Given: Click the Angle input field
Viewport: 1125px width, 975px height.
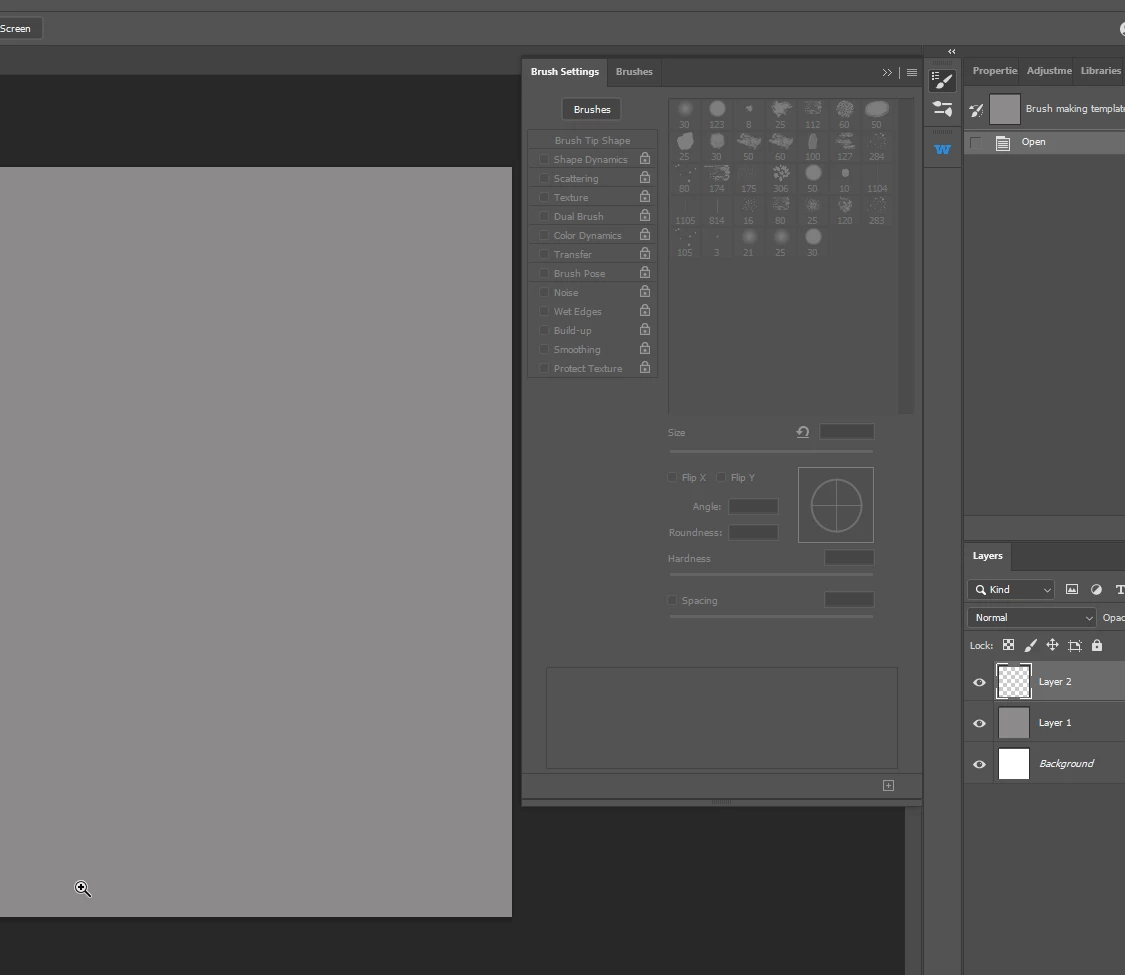Looking at the screenshot, I should (x=753, y=507).
